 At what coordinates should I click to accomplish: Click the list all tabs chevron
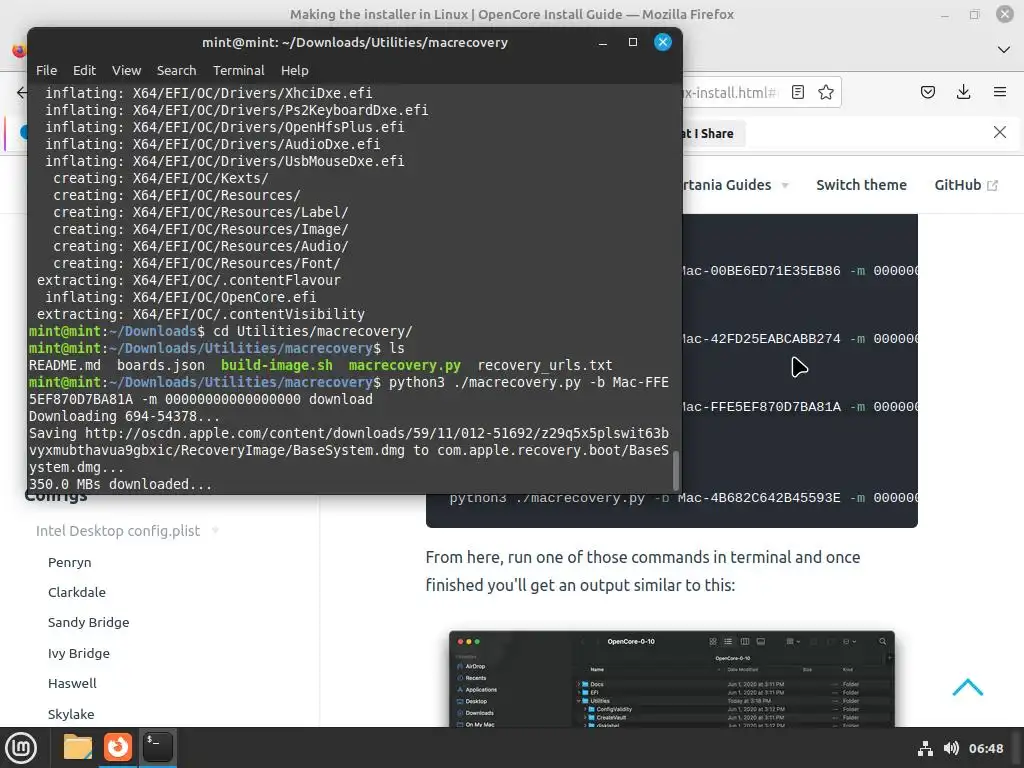(1004, 50)
